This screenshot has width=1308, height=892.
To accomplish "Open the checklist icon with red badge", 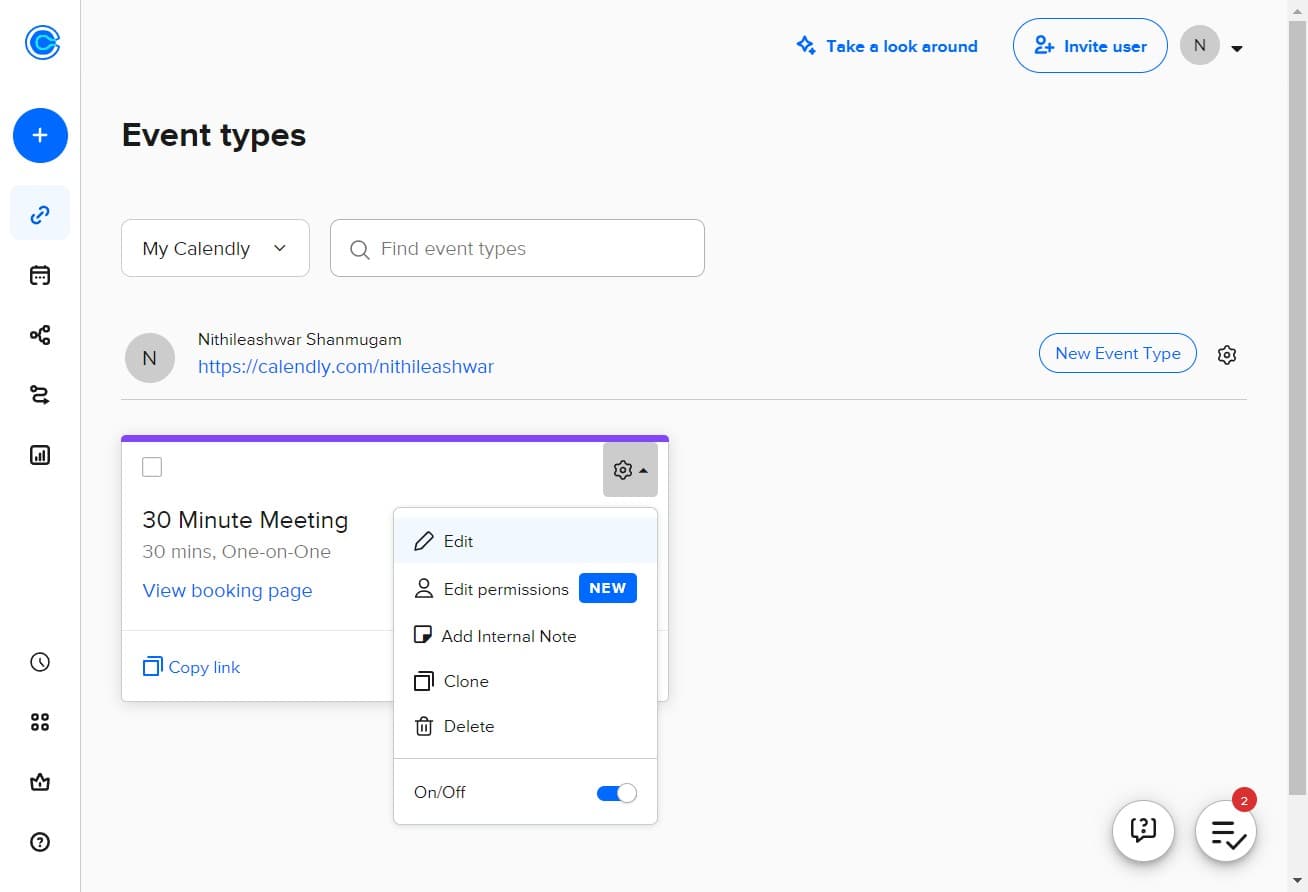I will tap(1226, 832).
